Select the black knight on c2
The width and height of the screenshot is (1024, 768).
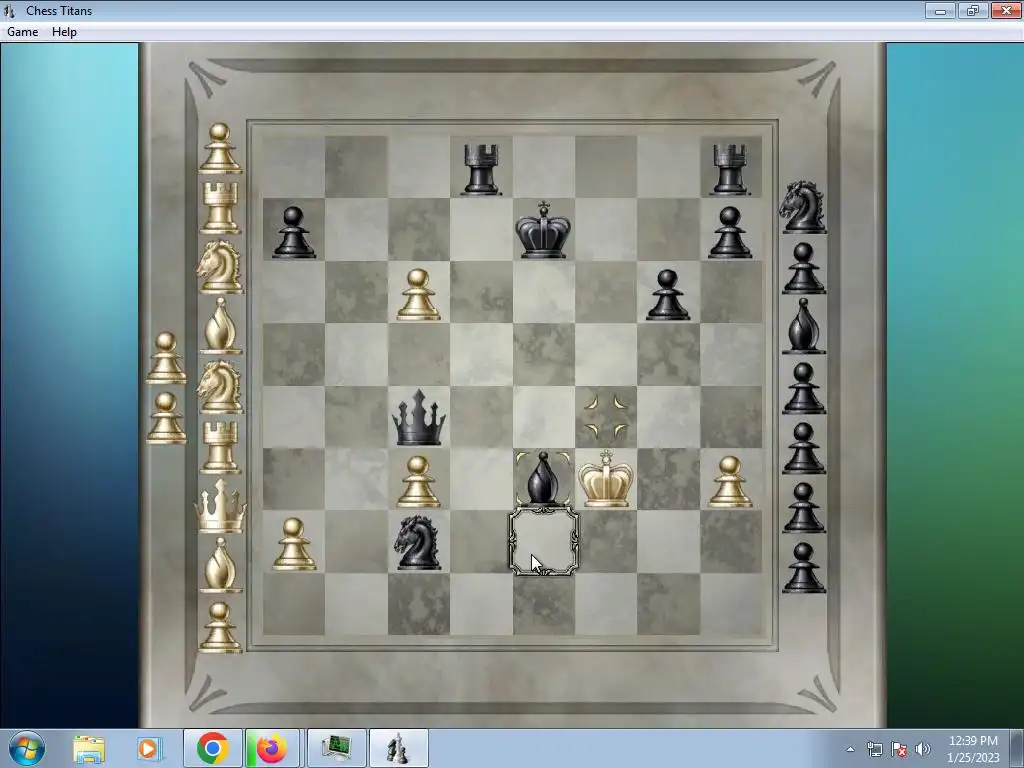coord(419,542)
